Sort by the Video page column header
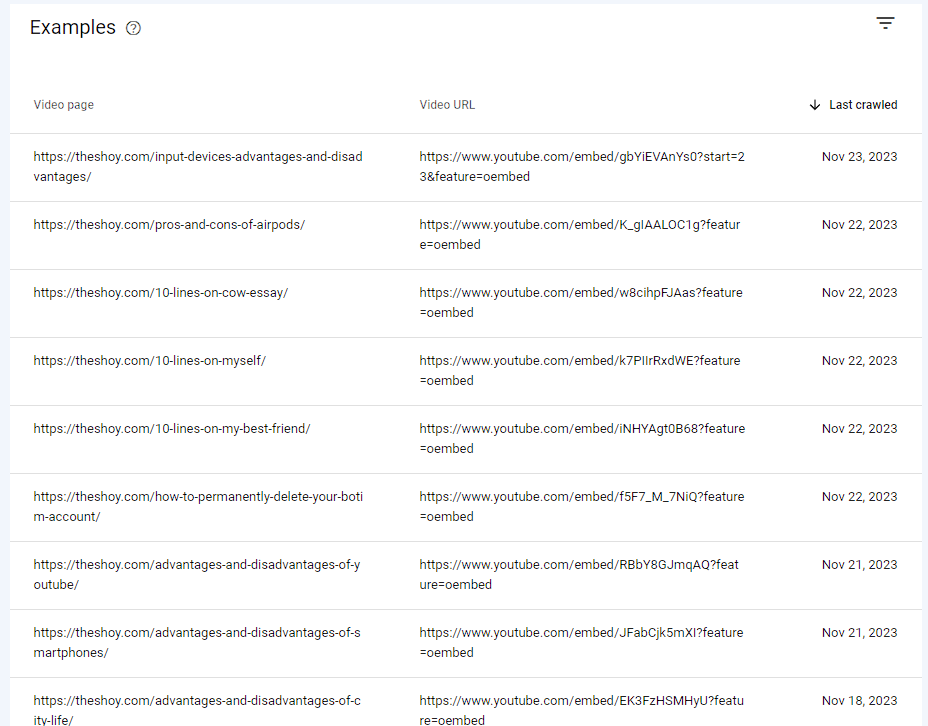Viewport: 928px width, 726px height. click(63, 104)
